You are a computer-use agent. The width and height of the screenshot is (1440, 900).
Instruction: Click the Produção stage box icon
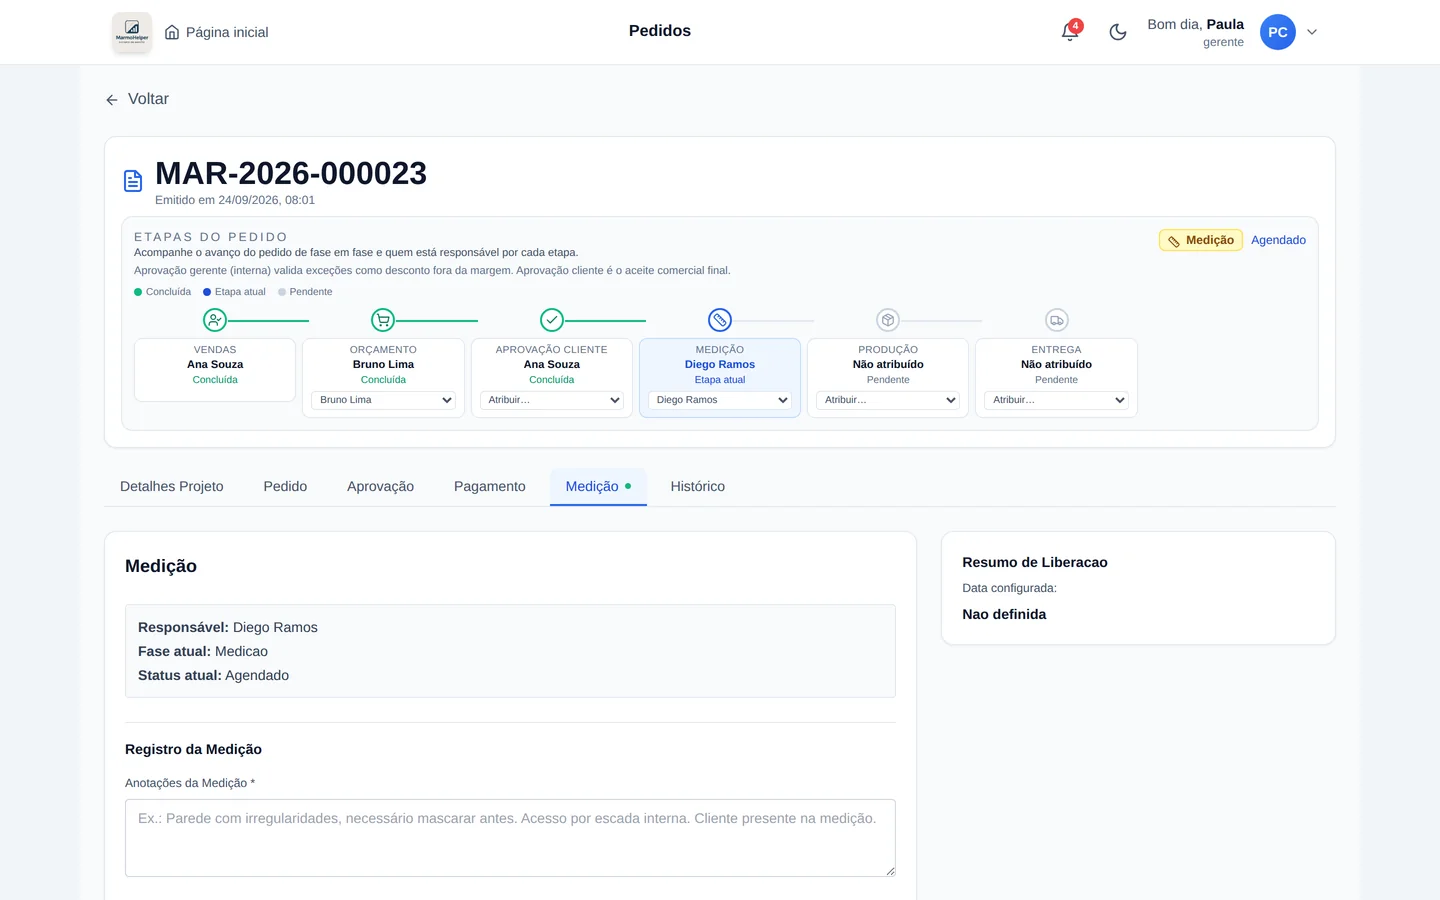pos(888,320)
